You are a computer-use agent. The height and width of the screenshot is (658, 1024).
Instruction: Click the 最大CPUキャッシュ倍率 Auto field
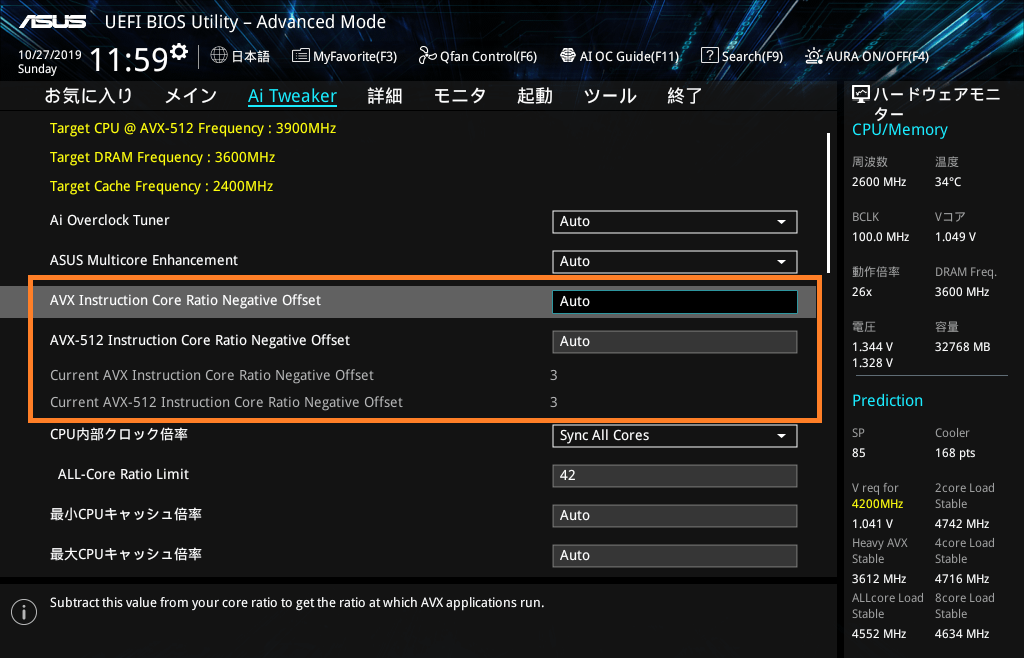point(675,556)
